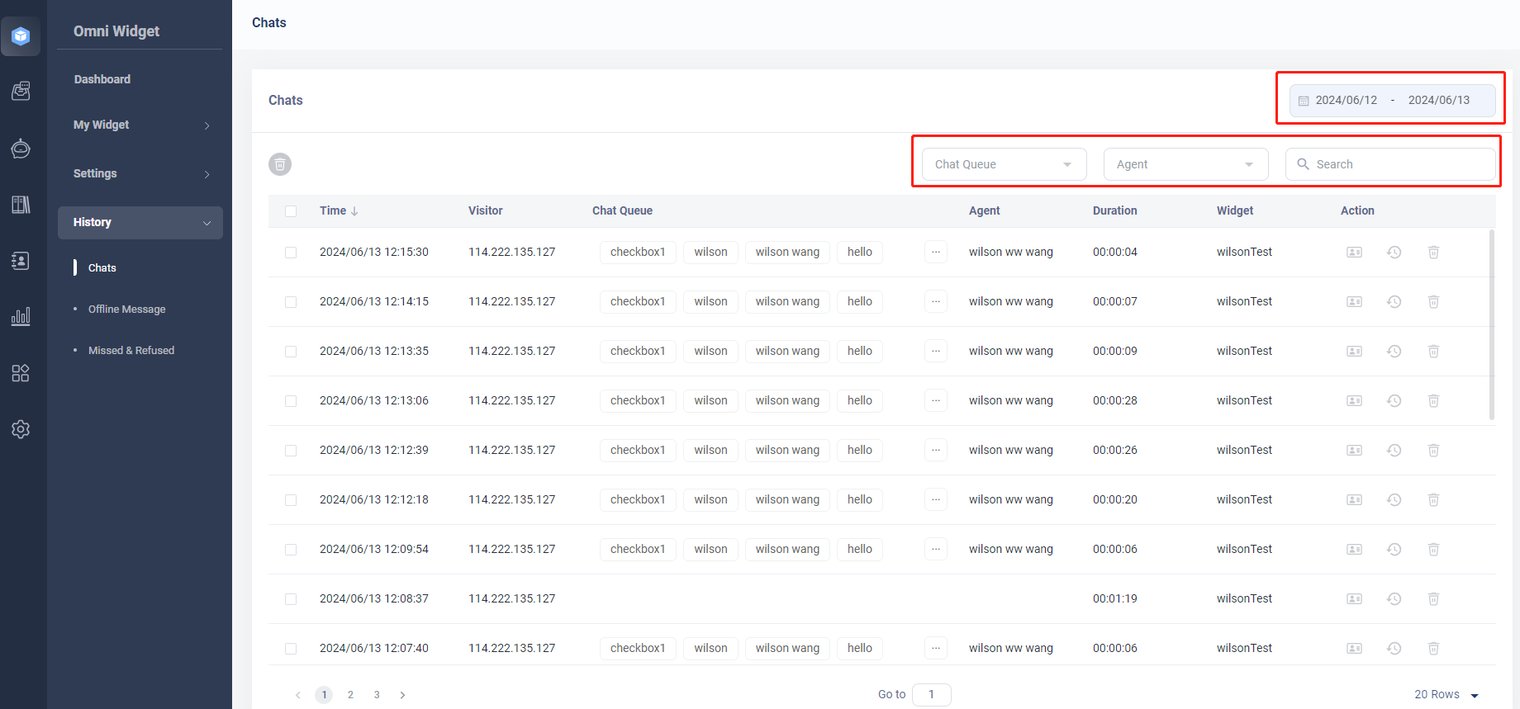Open the Agent filter dropdown
Viewport: 1520px width, 709px height.
click(x=1185, y=164)
